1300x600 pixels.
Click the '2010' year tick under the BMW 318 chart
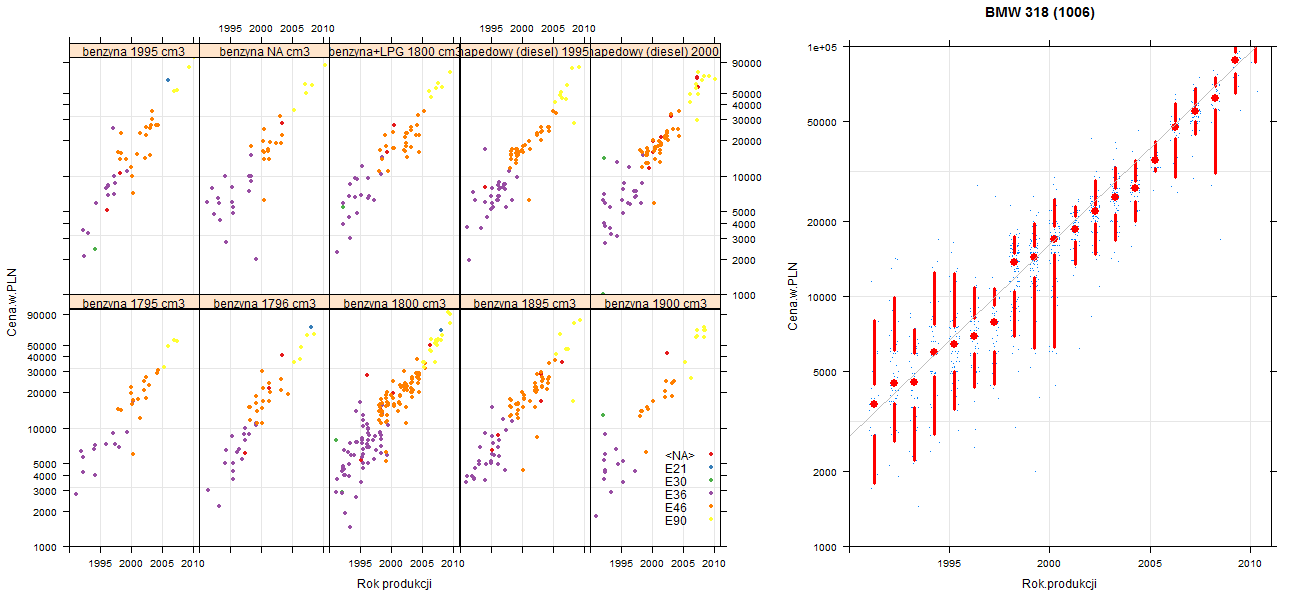1250,564
